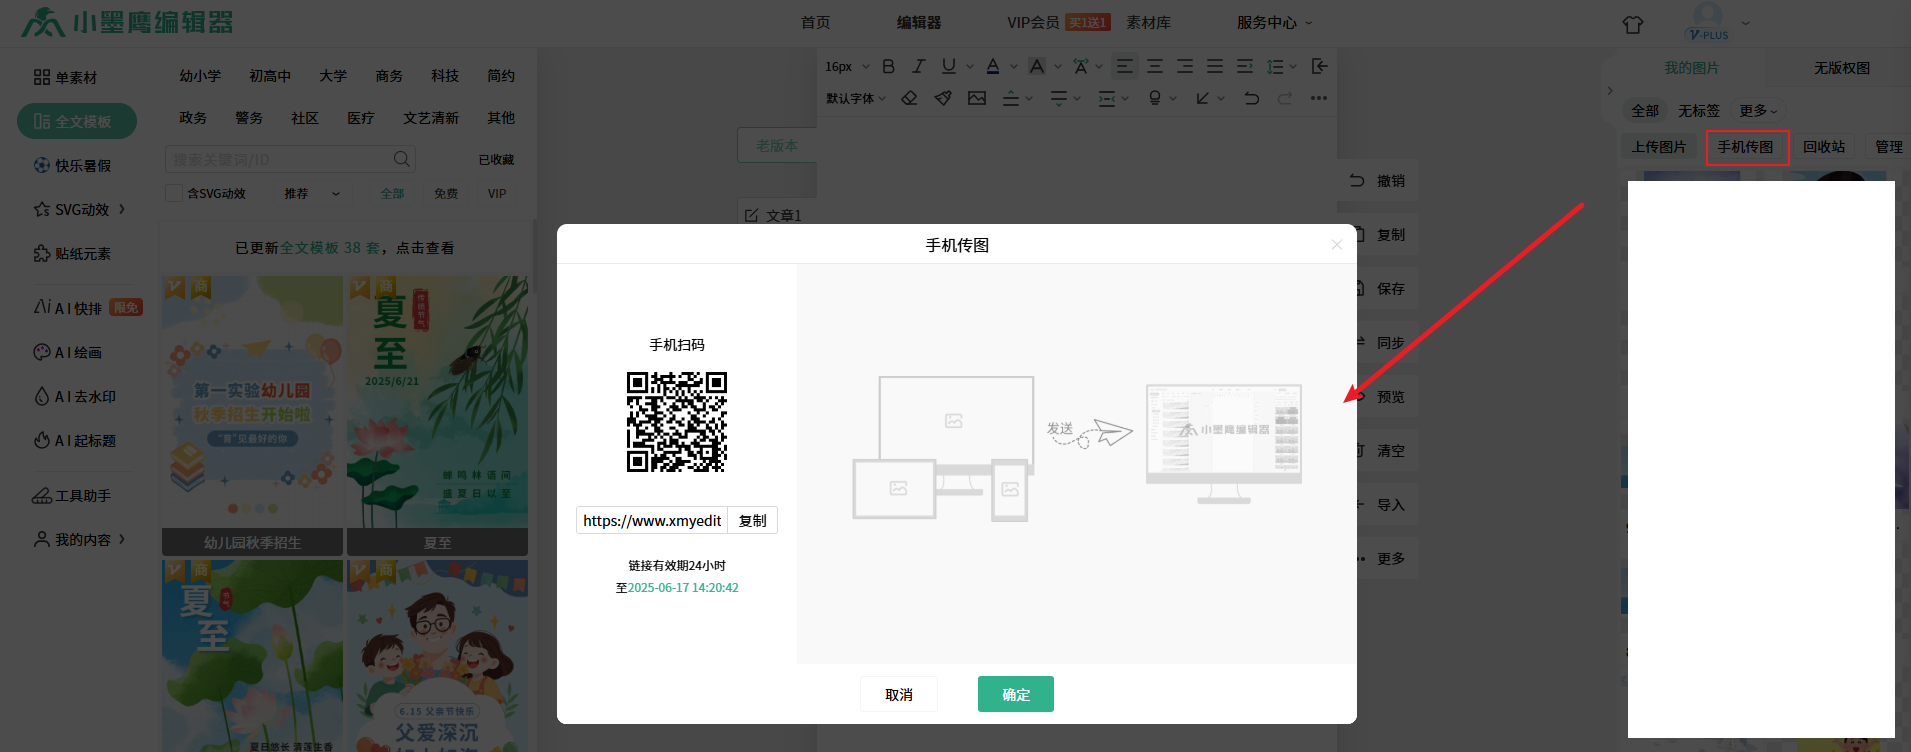Select the 手机传图 tab
The image size is (1911, 752).
coord(1746,147)
